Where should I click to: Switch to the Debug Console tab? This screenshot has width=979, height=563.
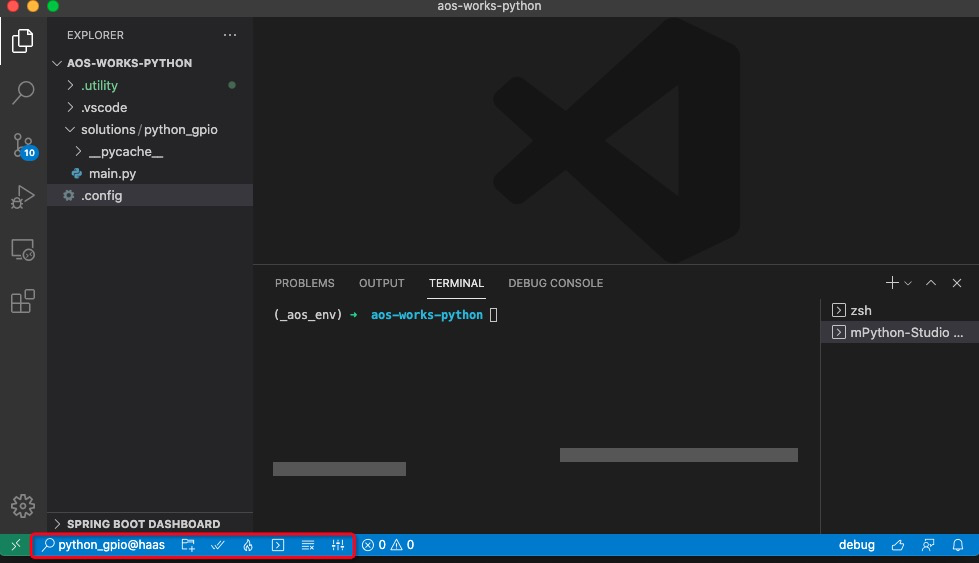556,283
